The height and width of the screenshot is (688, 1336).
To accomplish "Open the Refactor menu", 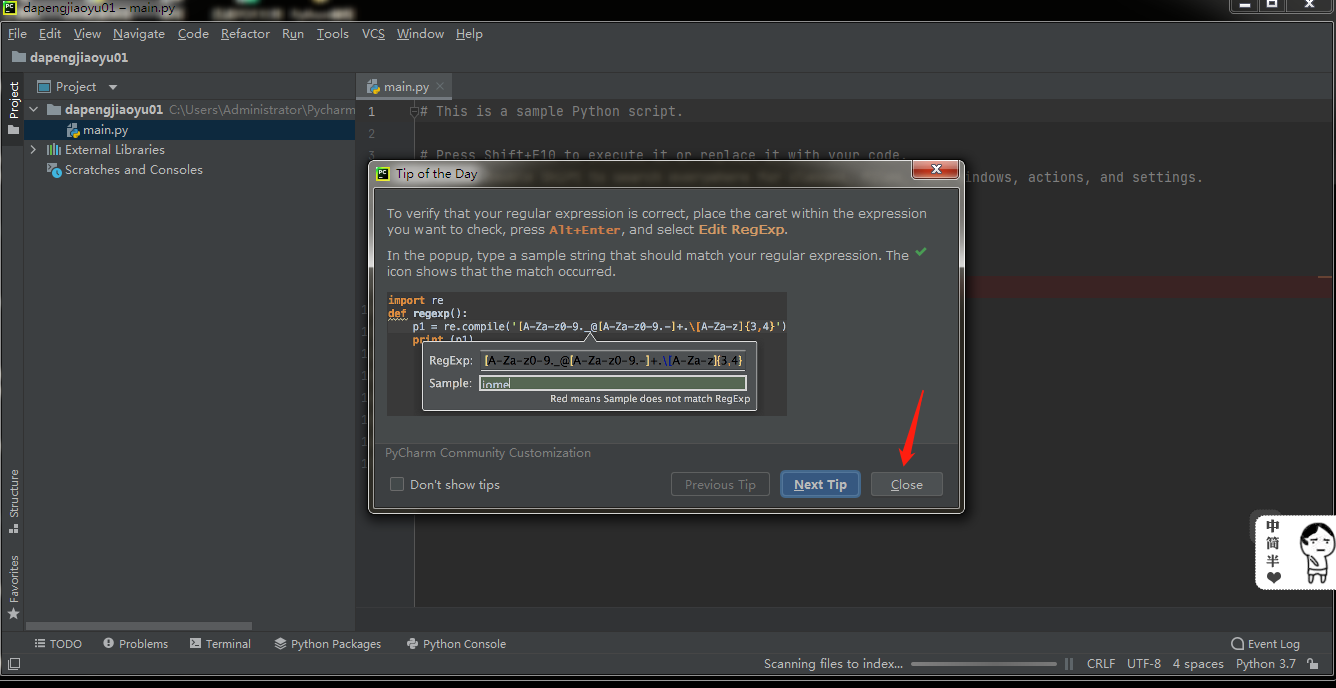I will point(245,33).
